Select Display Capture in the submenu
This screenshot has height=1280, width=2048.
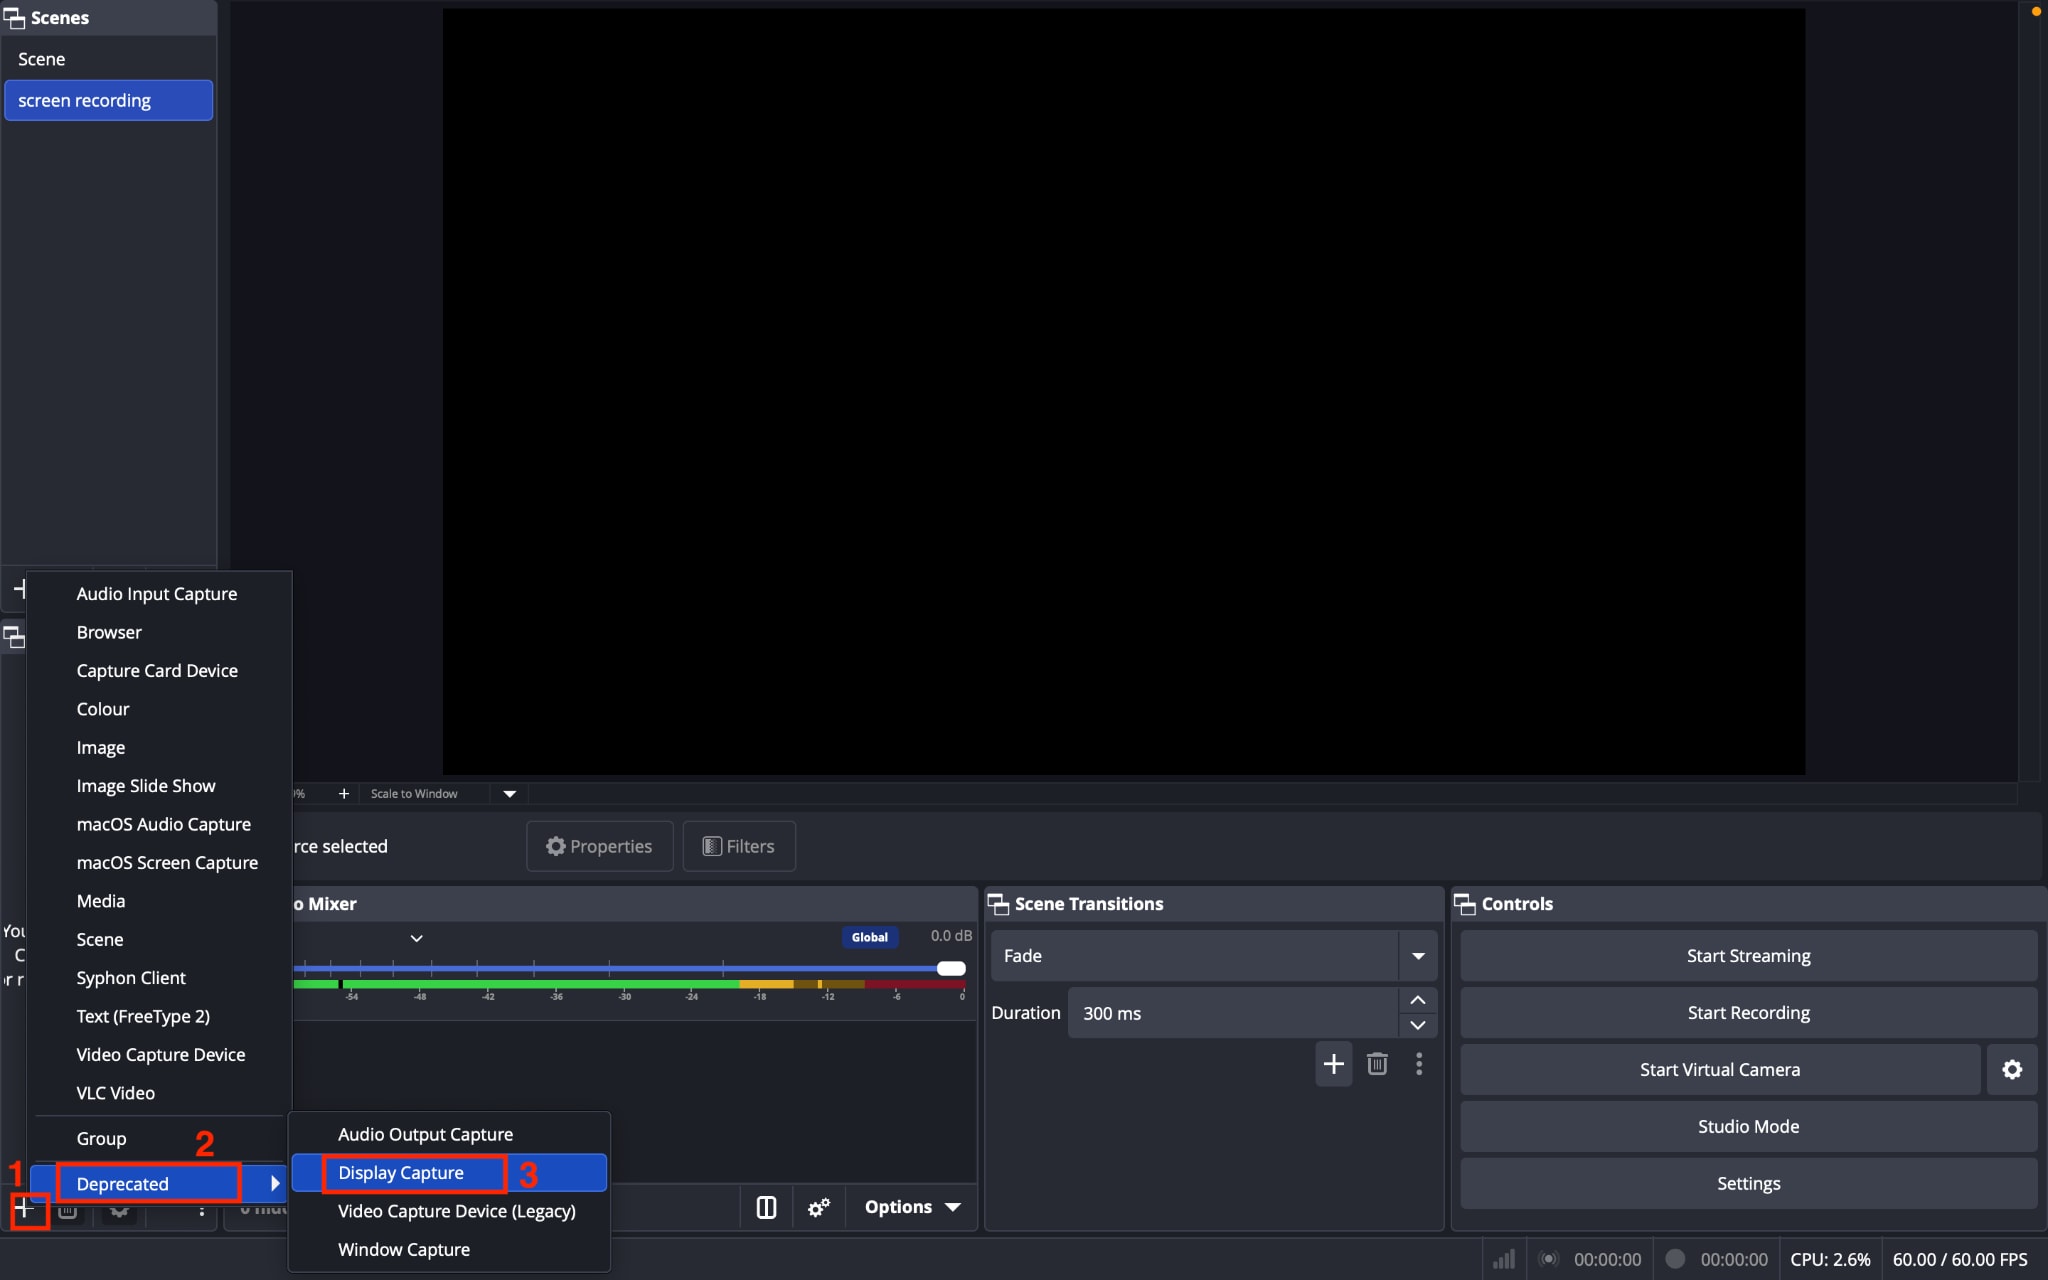coord(449,1173)
